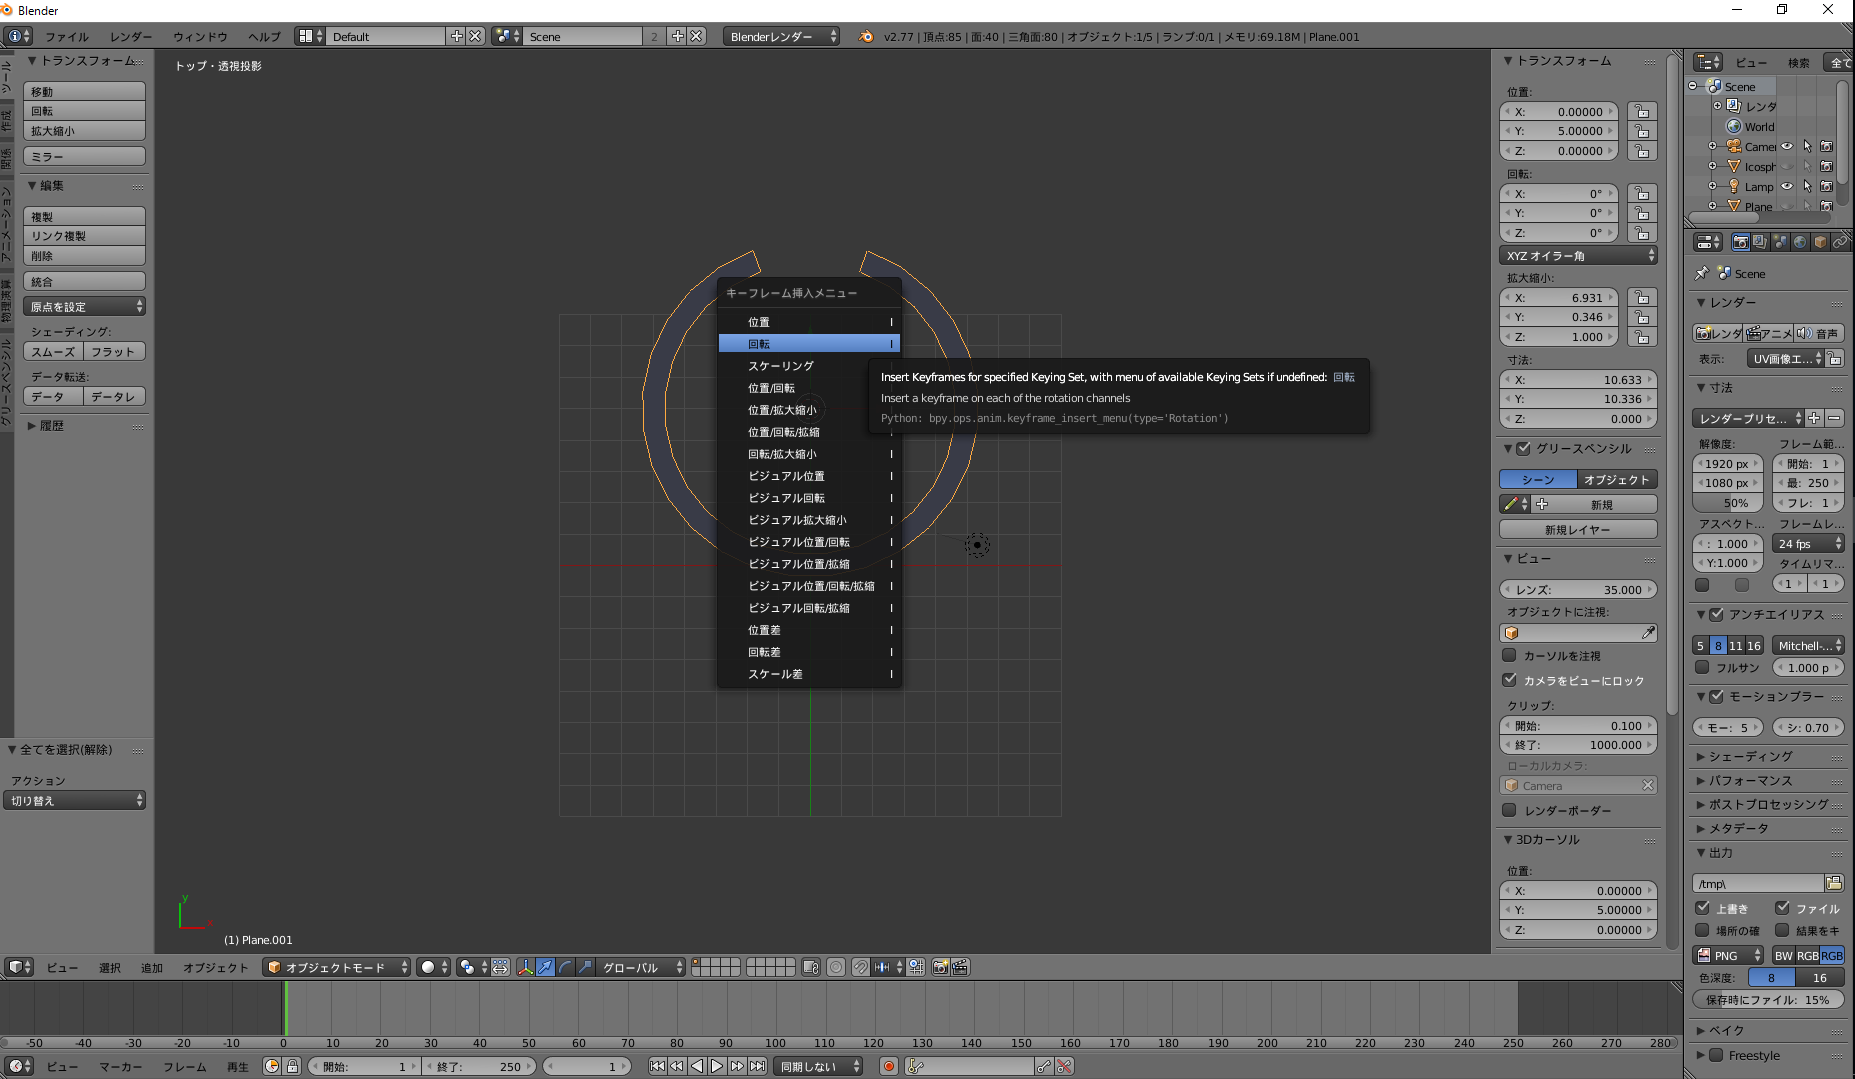Click the オブジェクト grease pencil source button
The image size is (1855, 1079).
click(1617, 480)
